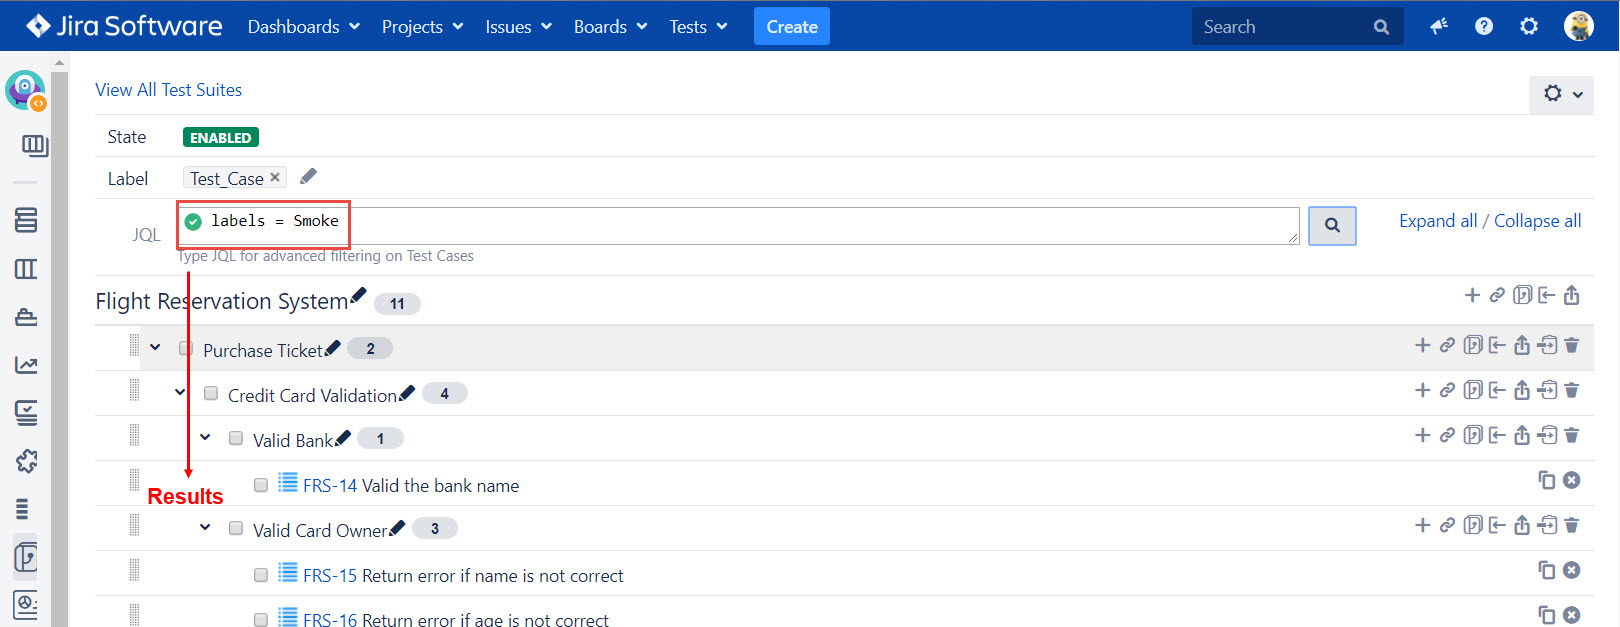Image resolution: width=1620 pixels, height=627 pixels.
Task: Open the notifications megaphone icon
Action: 1439,26
